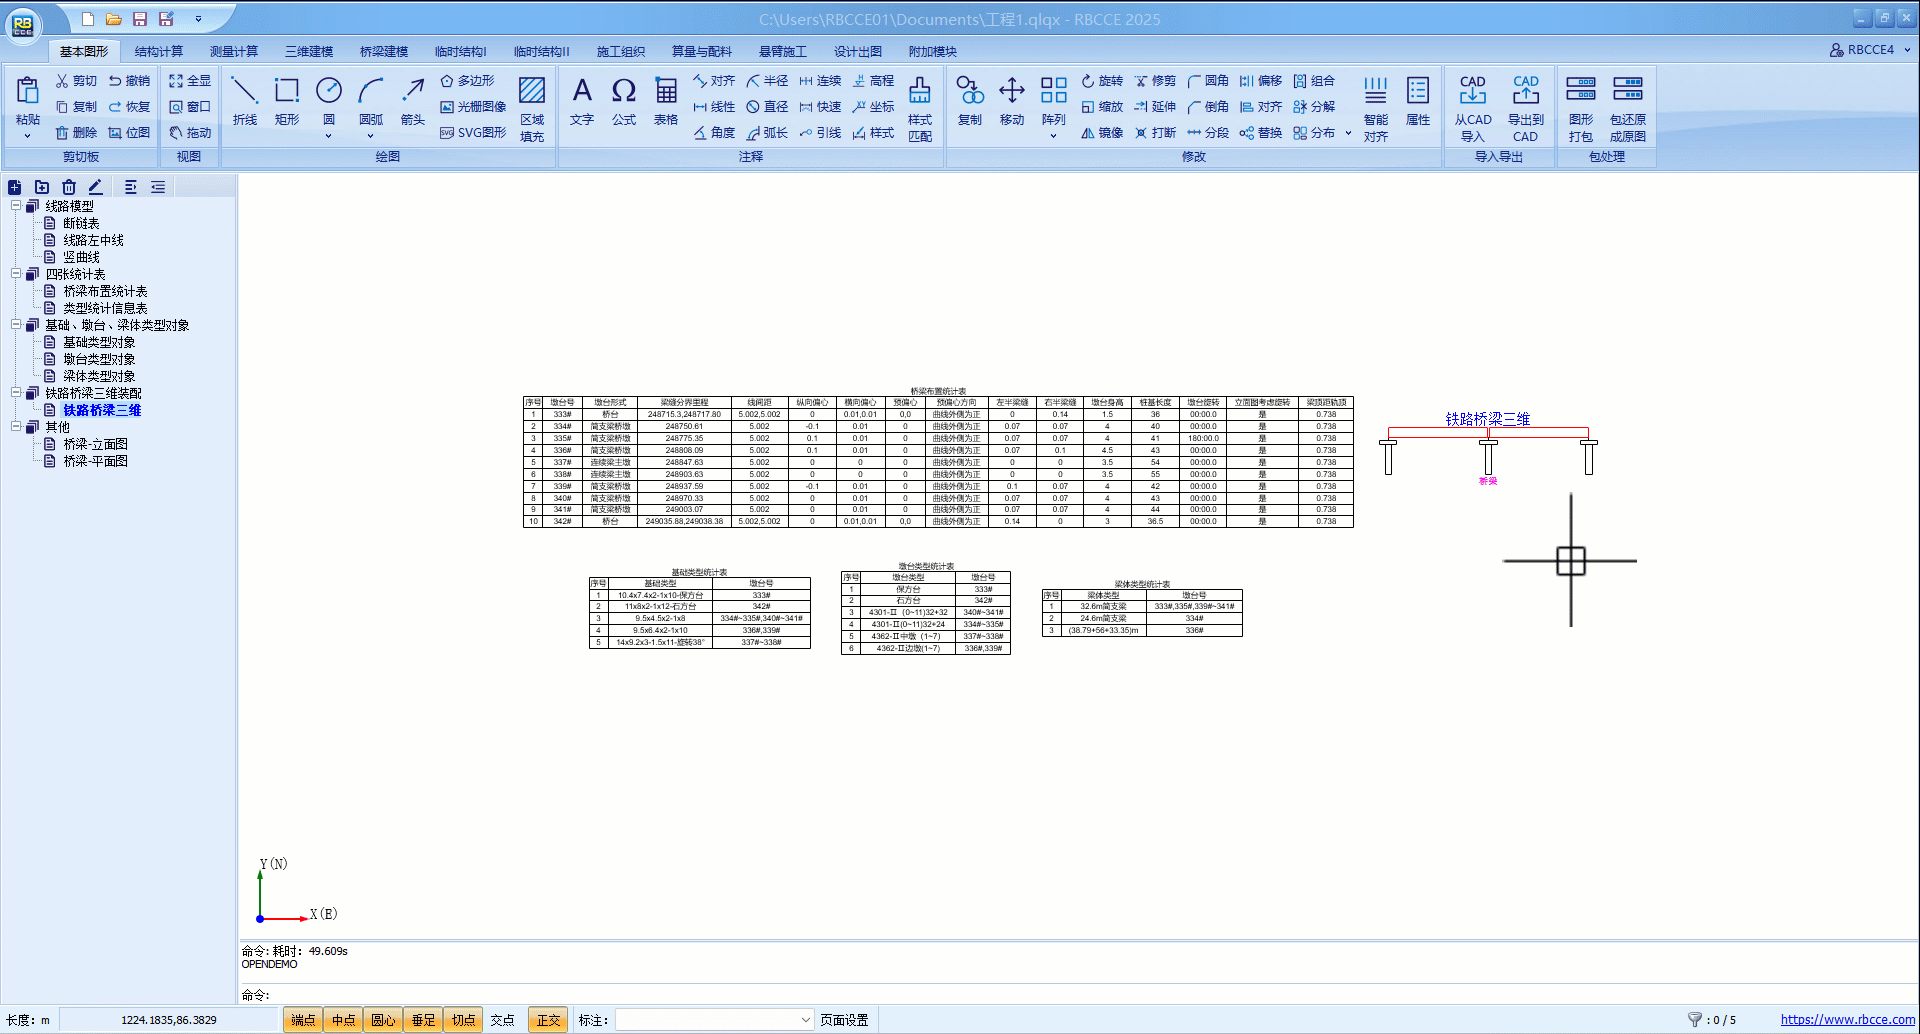Switch to the 结构计算 ribbon tab
This screenshot has width=1920, height=1034.
159,52
